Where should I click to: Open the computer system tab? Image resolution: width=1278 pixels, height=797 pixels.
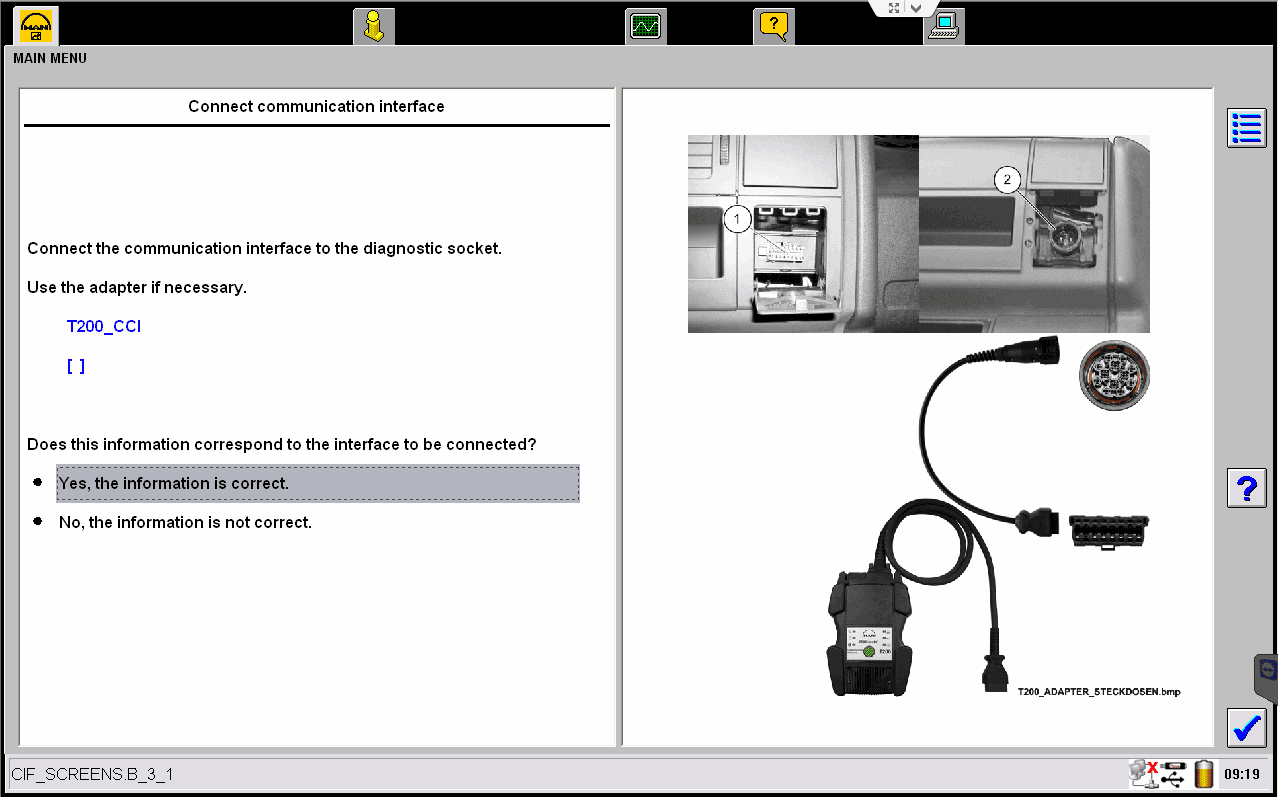(944, 26)
